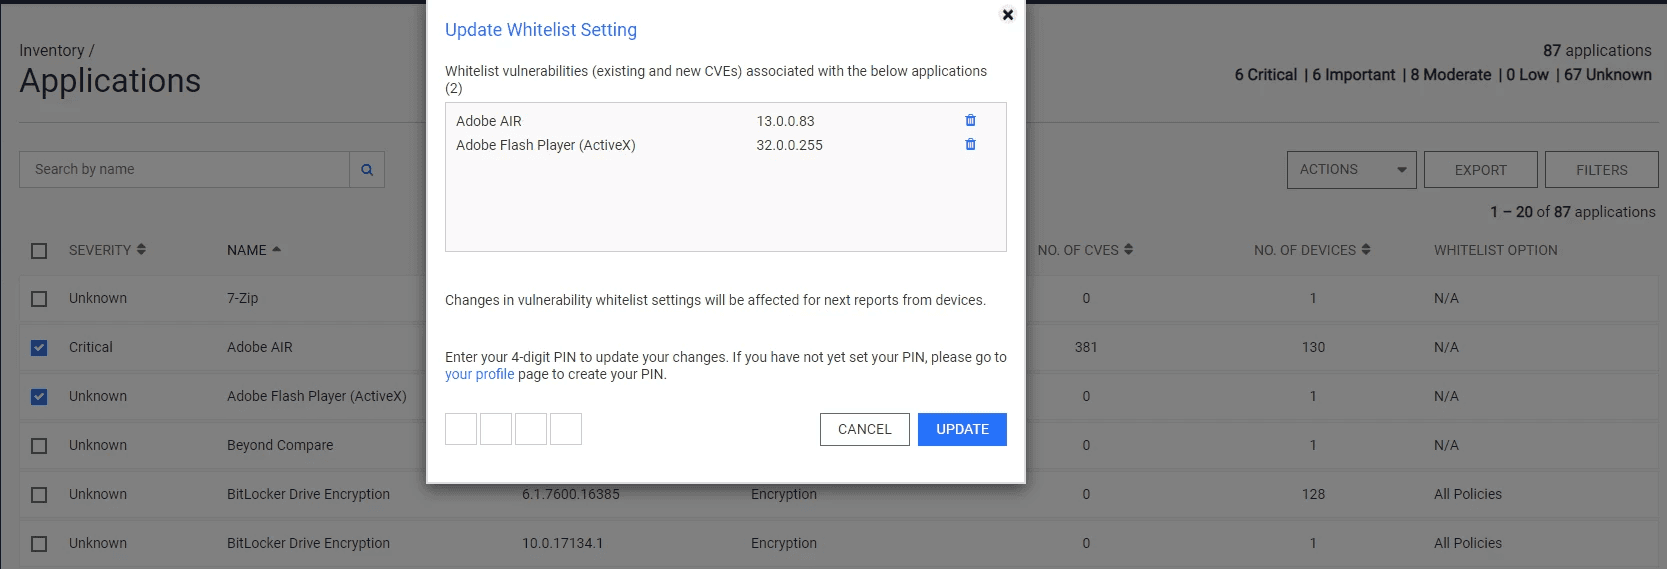Focus the first PIN digit box

click(461, 429)
